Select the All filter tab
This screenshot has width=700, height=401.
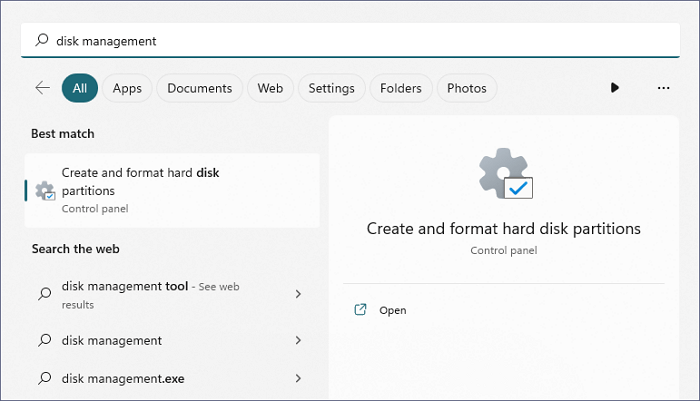[79, 88]
